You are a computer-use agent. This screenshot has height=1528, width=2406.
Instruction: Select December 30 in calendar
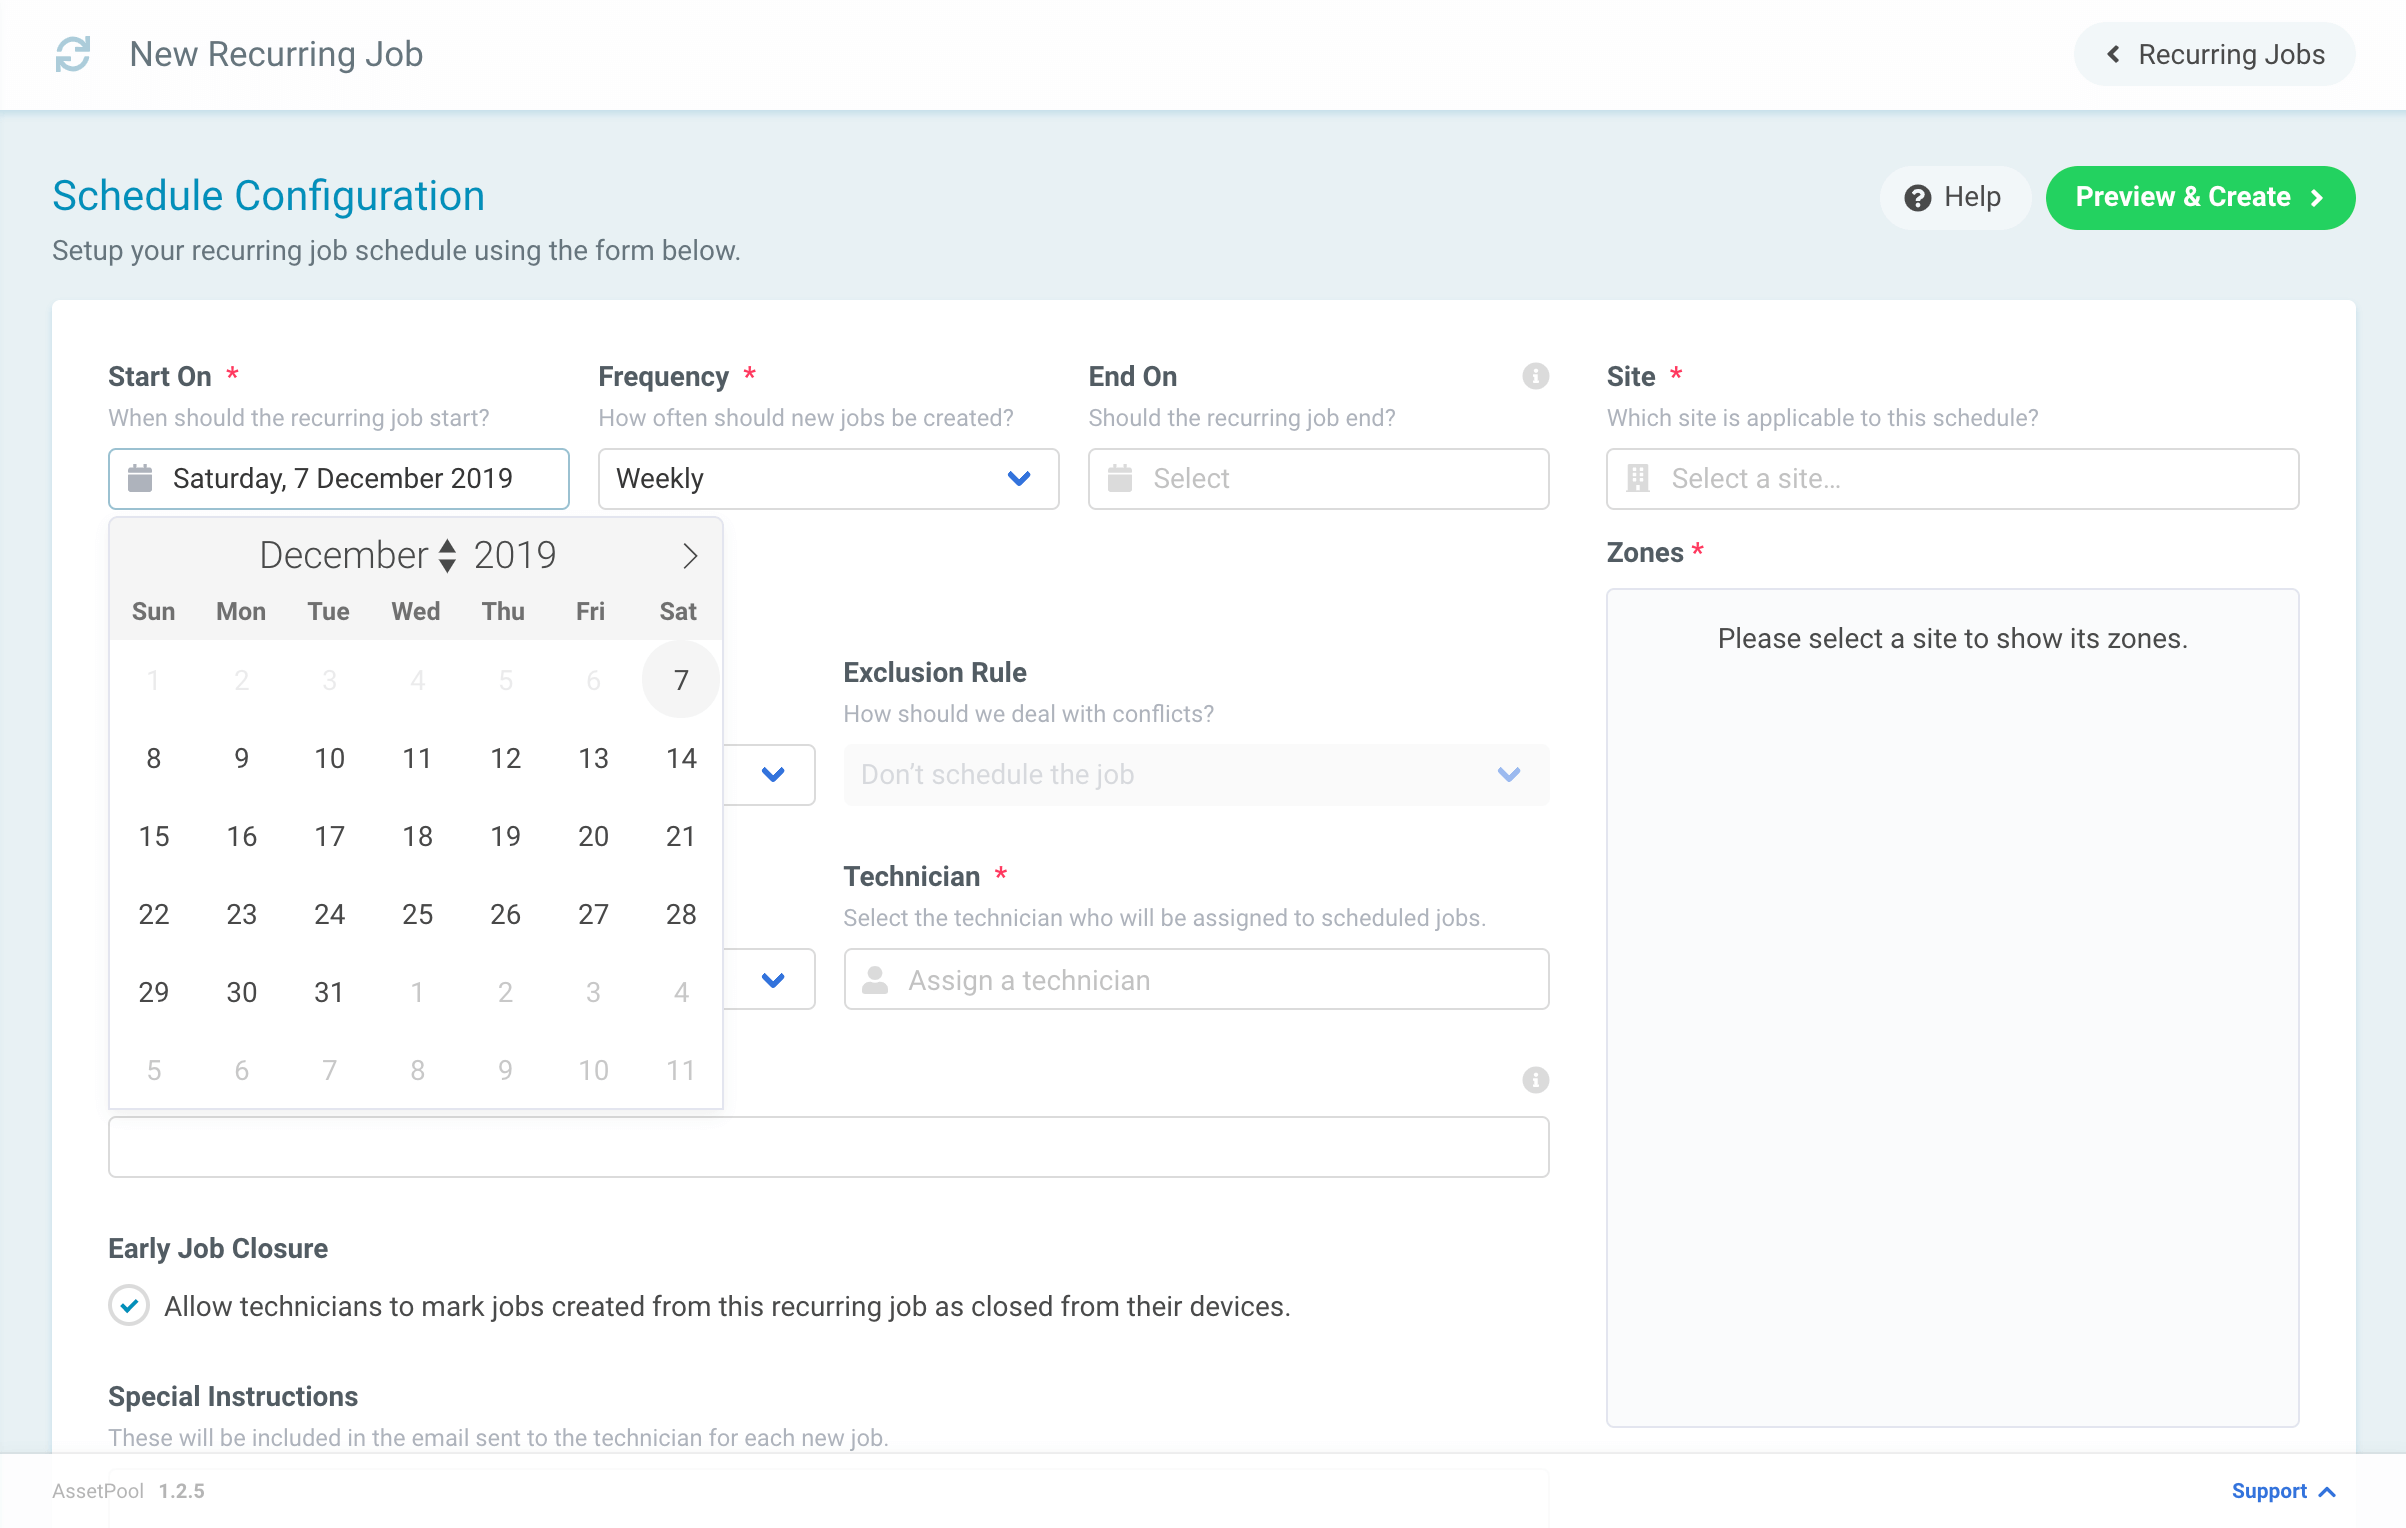(242, 992)
